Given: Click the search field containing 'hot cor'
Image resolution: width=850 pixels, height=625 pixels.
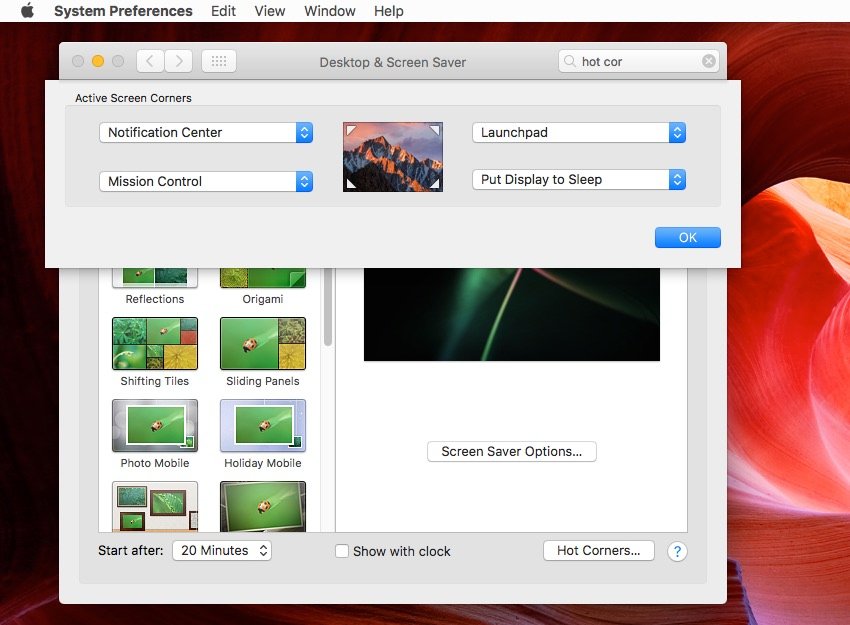Looking at the screenshot, I should tap(639, 61).
